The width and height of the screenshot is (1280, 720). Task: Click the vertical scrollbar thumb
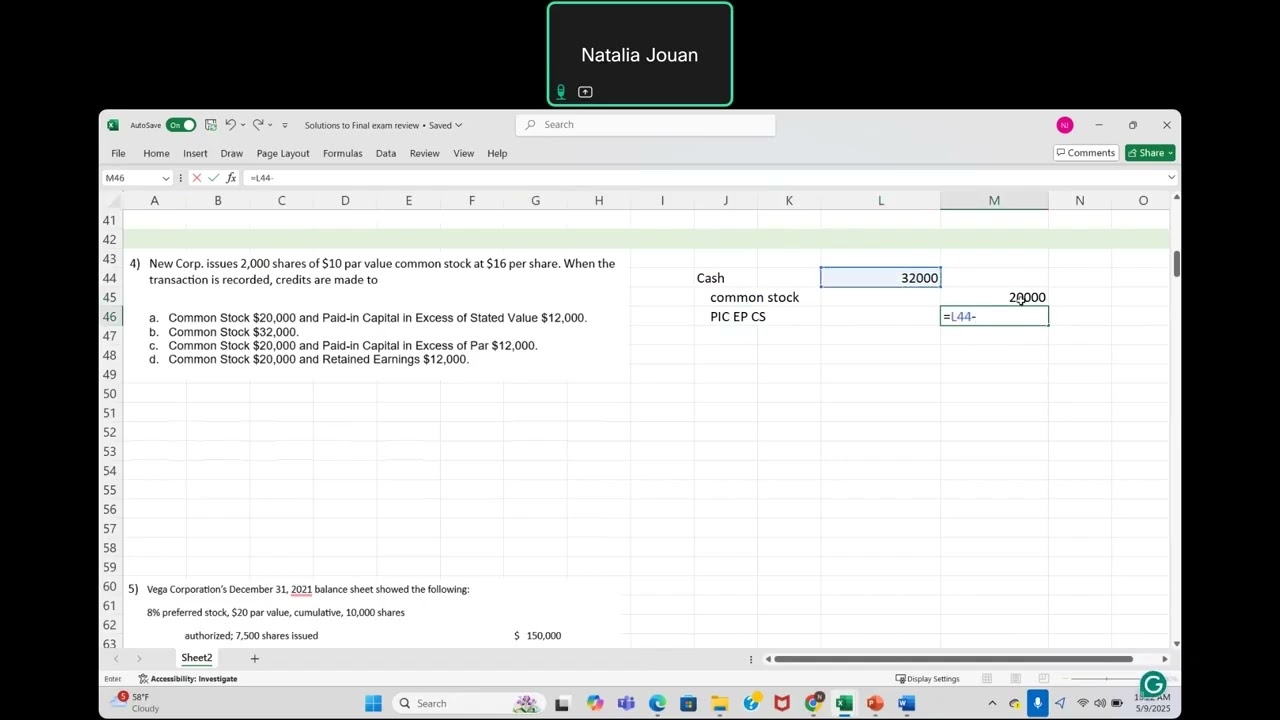point(1176,264)
